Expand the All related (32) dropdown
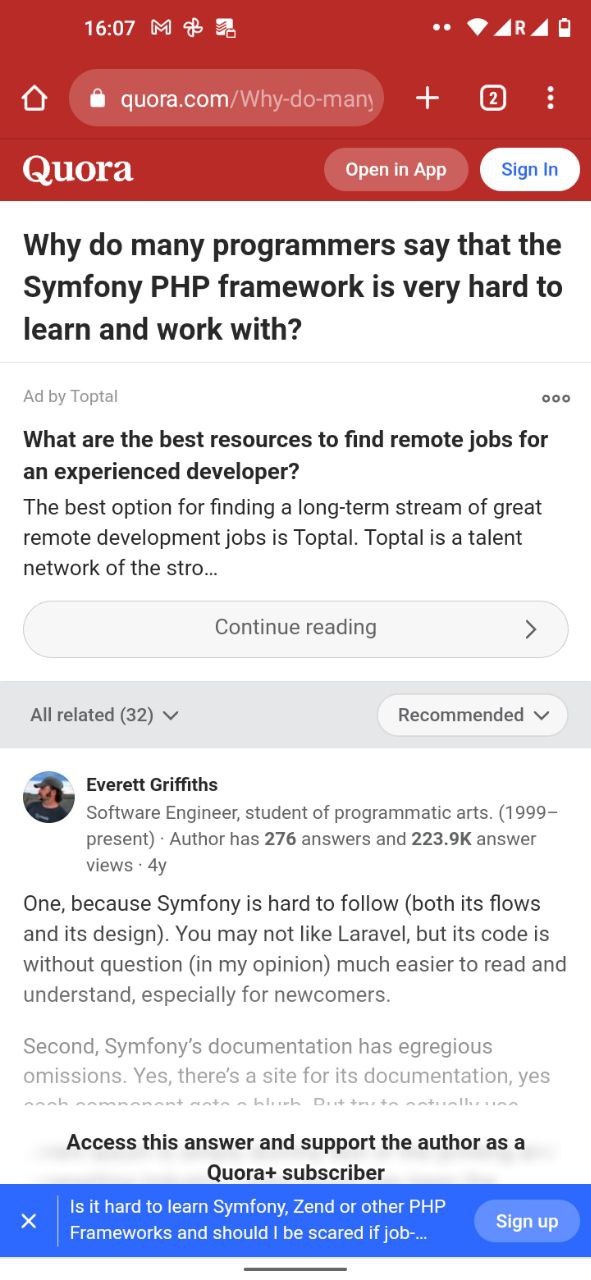The width and height of the screenshot is (591, 1280). coord(104,715)
